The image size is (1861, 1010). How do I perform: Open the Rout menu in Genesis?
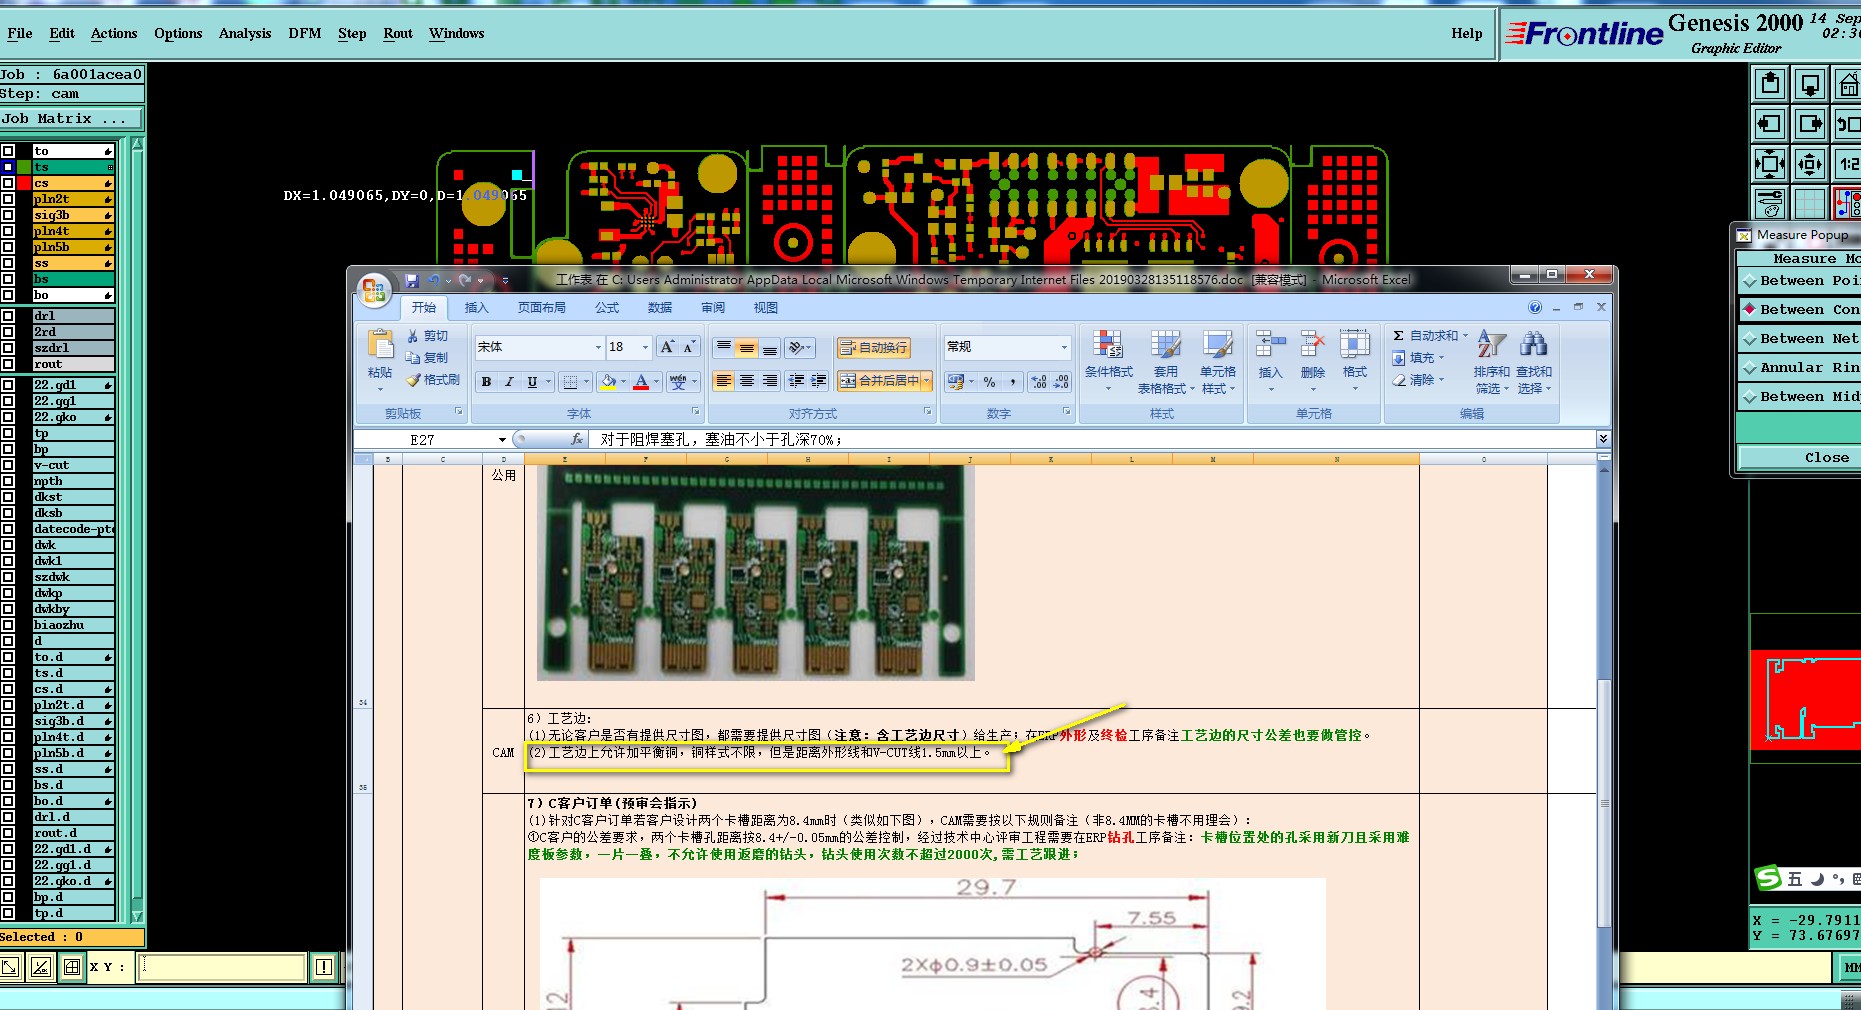point(398,33)
